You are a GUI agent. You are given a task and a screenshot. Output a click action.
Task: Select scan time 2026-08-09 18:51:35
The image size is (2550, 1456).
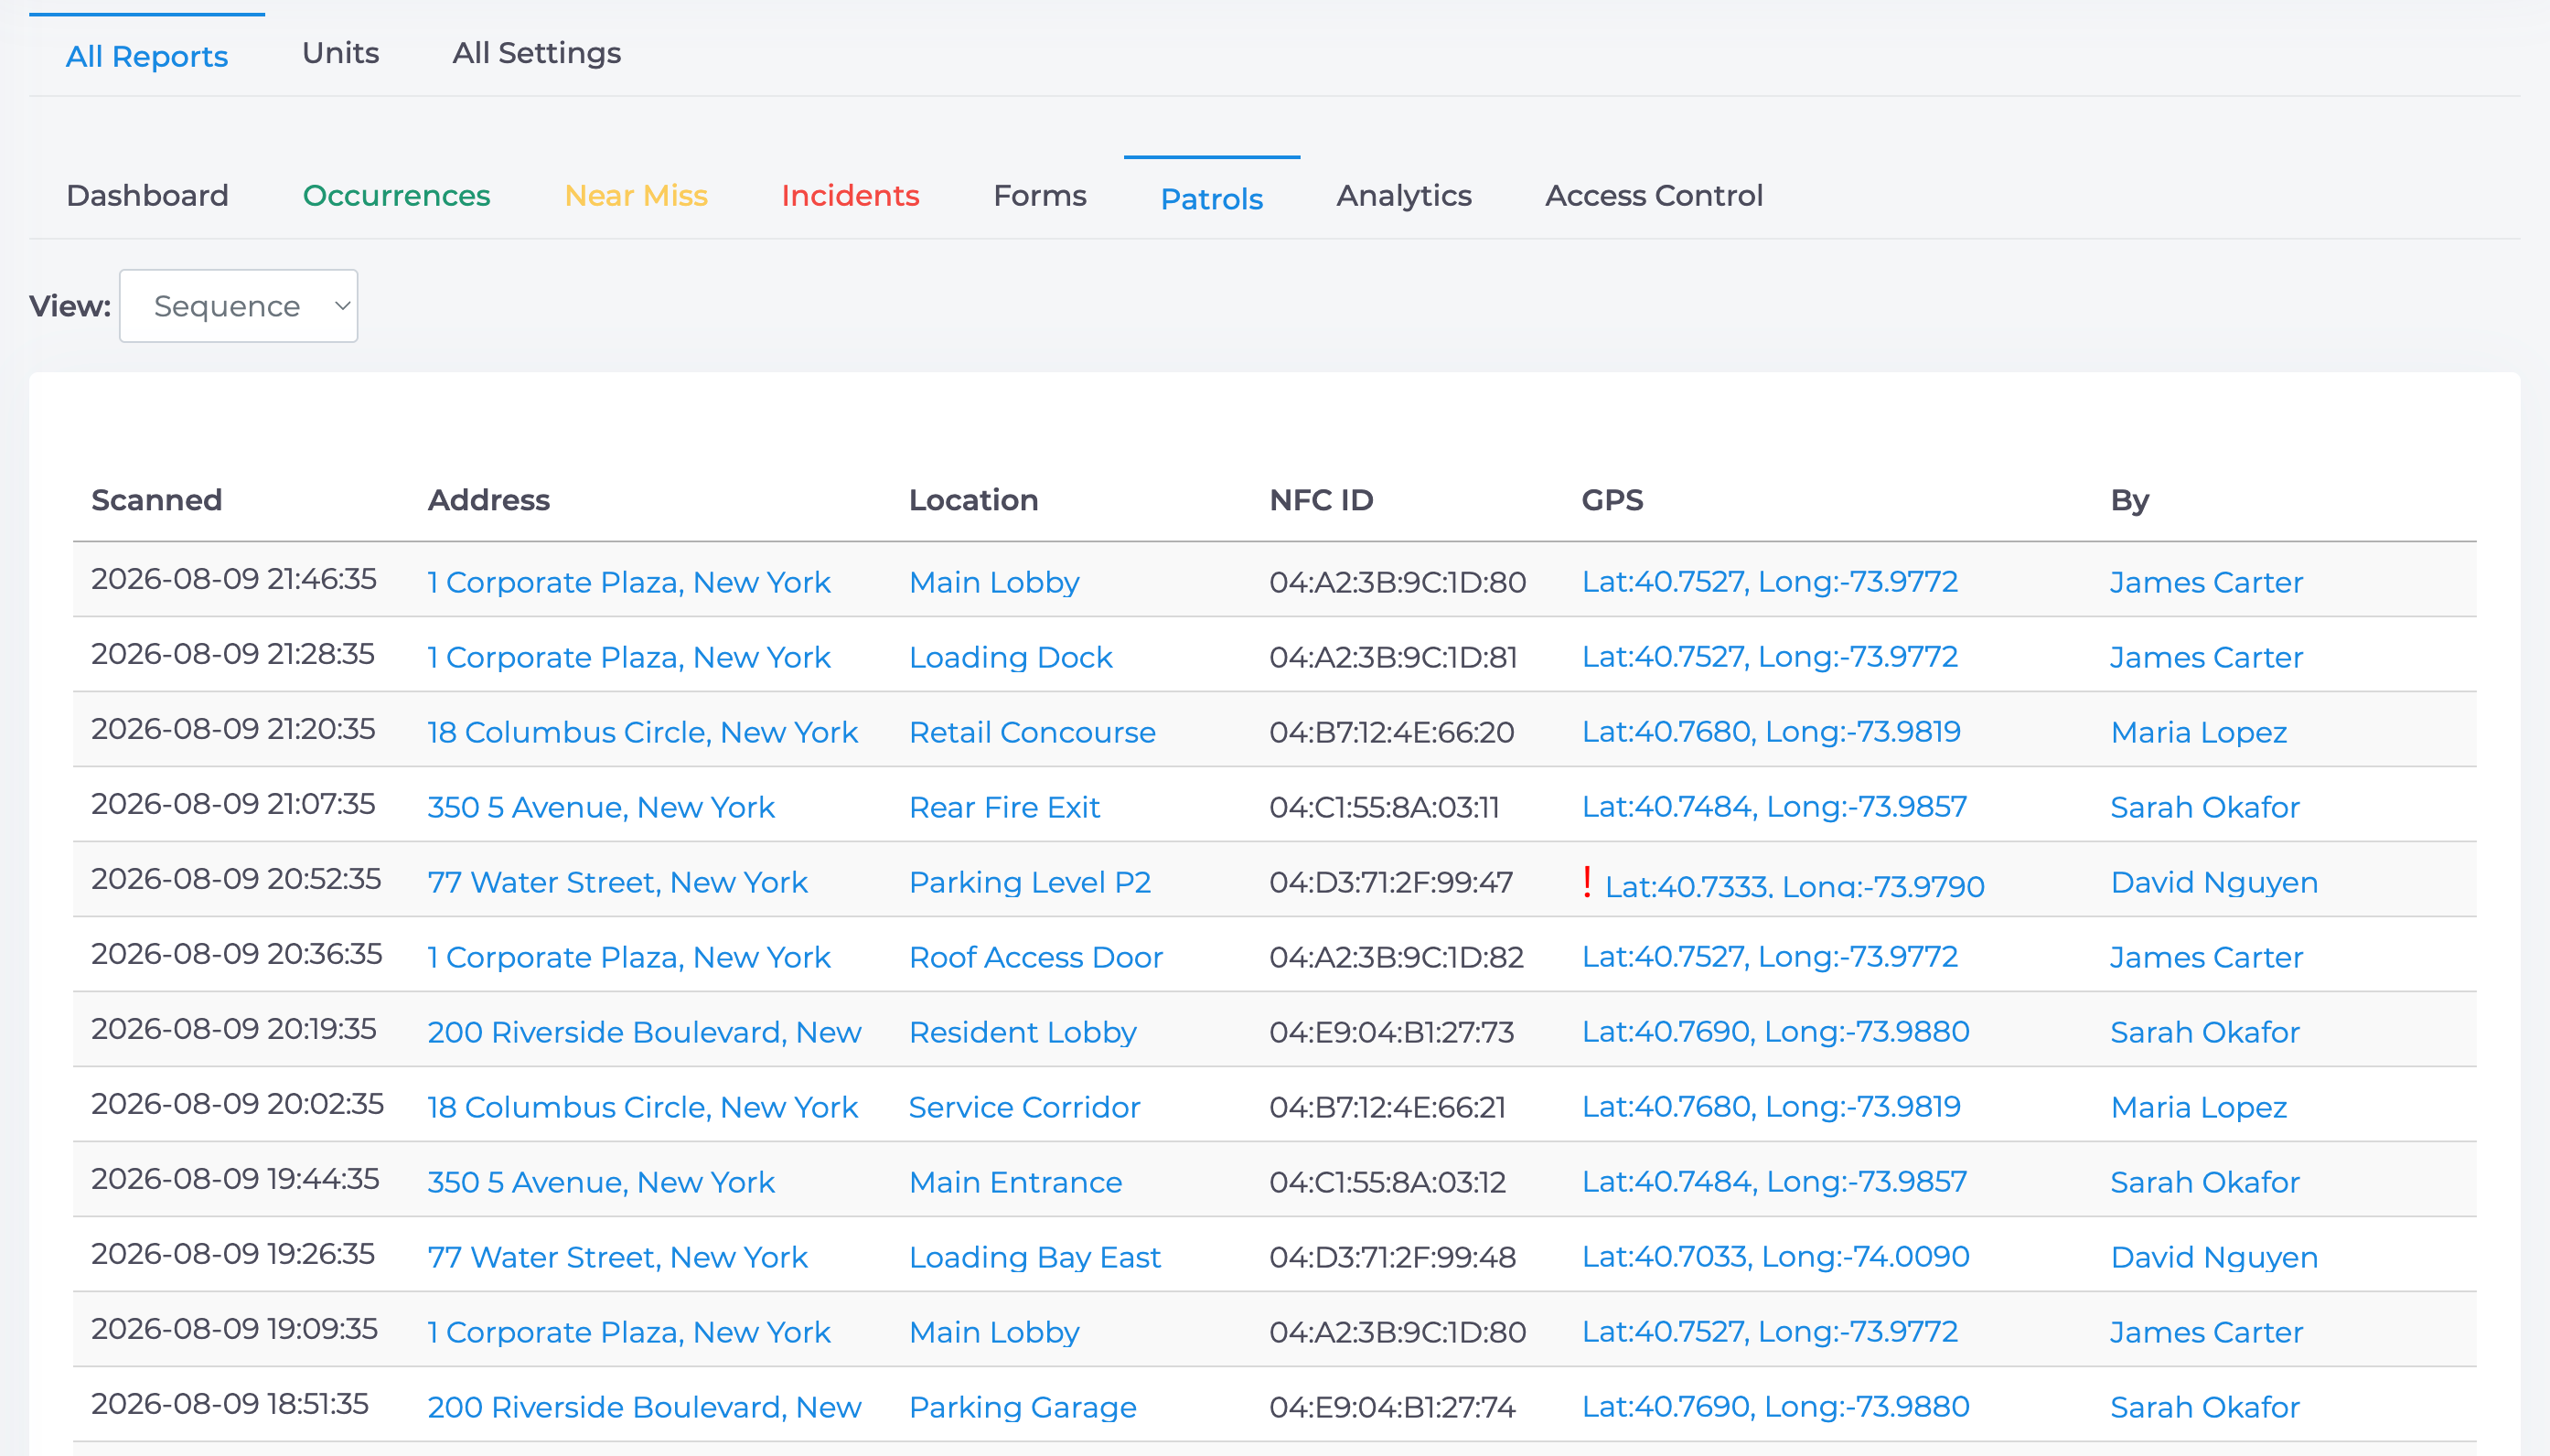(230, 1404)
